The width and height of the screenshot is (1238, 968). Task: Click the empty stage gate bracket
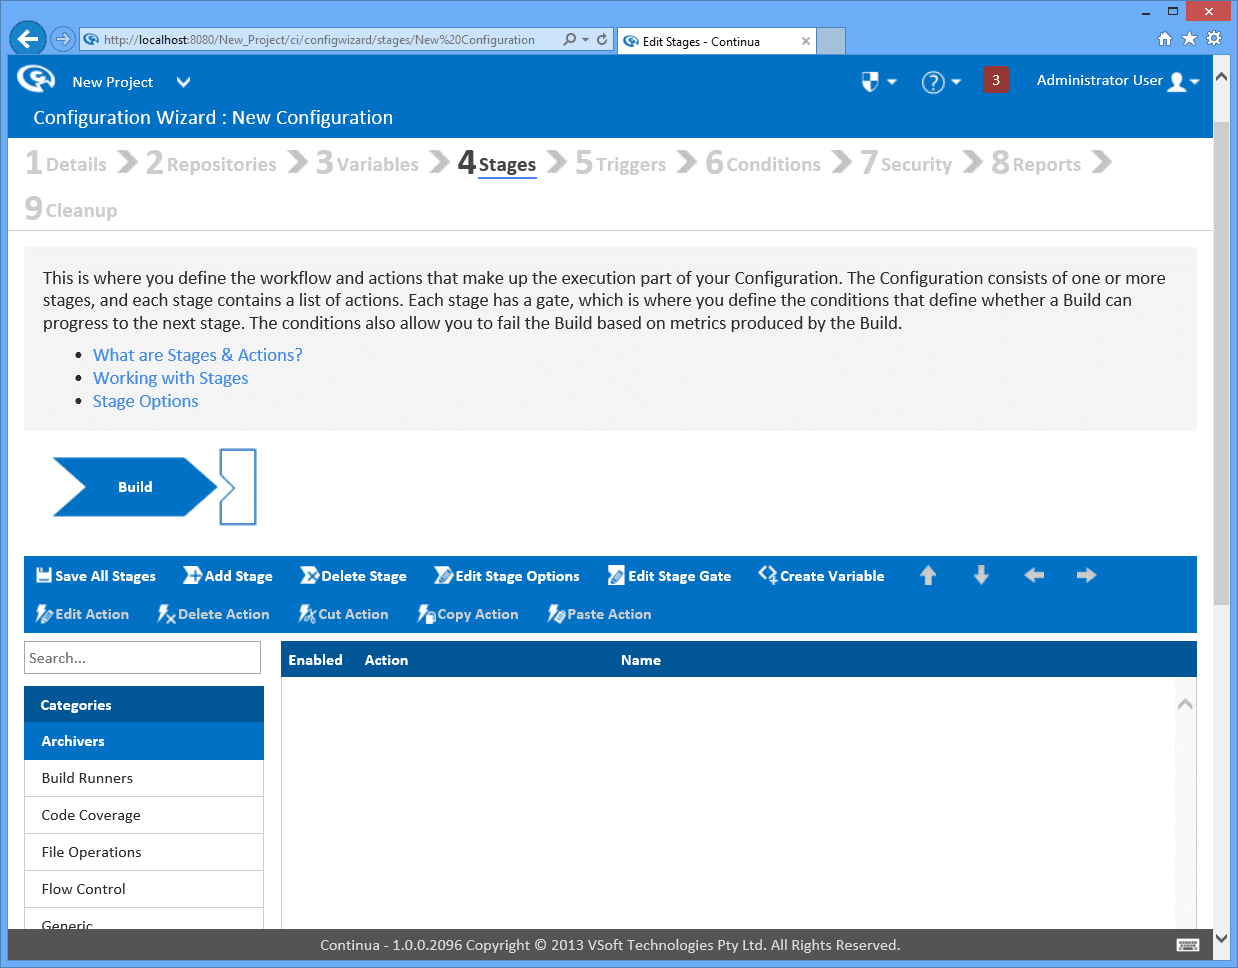(x=238, y=487)
